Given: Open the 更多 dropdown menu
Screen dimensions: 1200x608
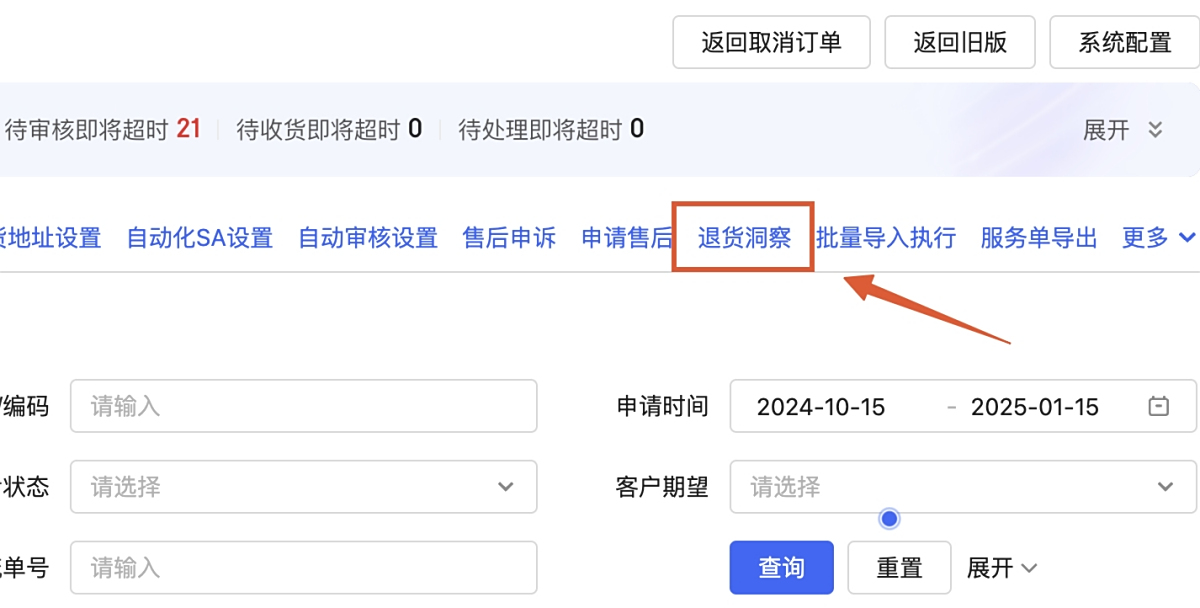Looking at the screenshot, I should click(x=1158, y=238).
